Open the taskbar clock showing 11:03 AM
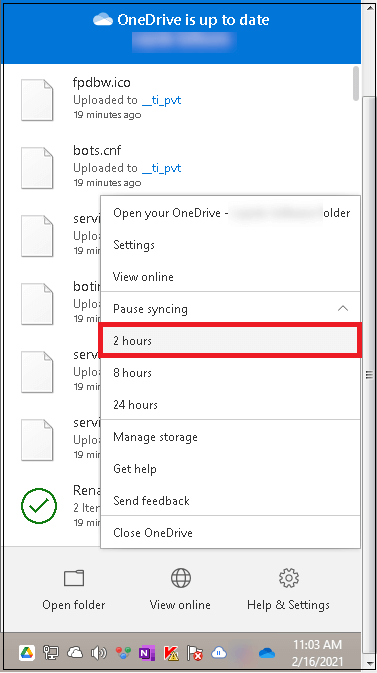This screenshot has width=377, height=673. [x=317, y=652]
